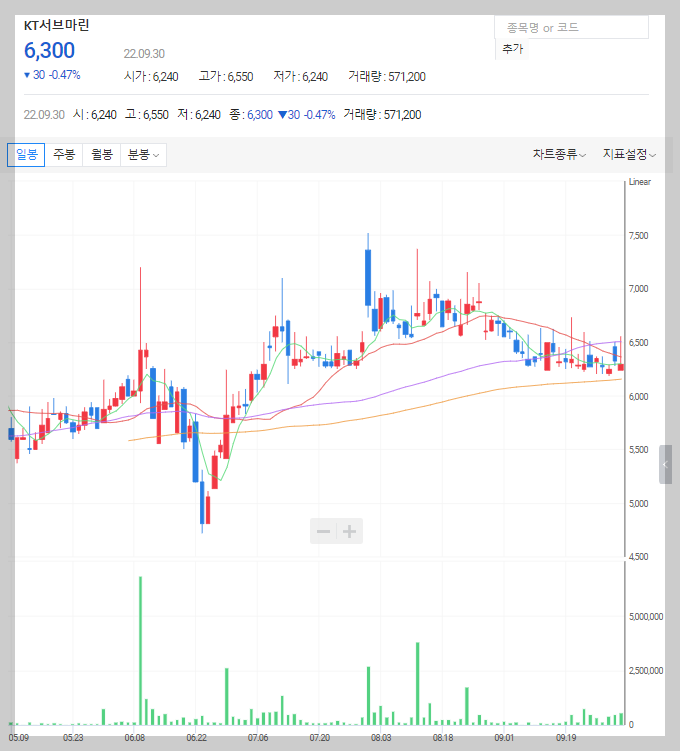This screenshot has width=680, height=751.
Task: Open the 차트종류 chart type dropdown
Action: click(x=559, y=154)
